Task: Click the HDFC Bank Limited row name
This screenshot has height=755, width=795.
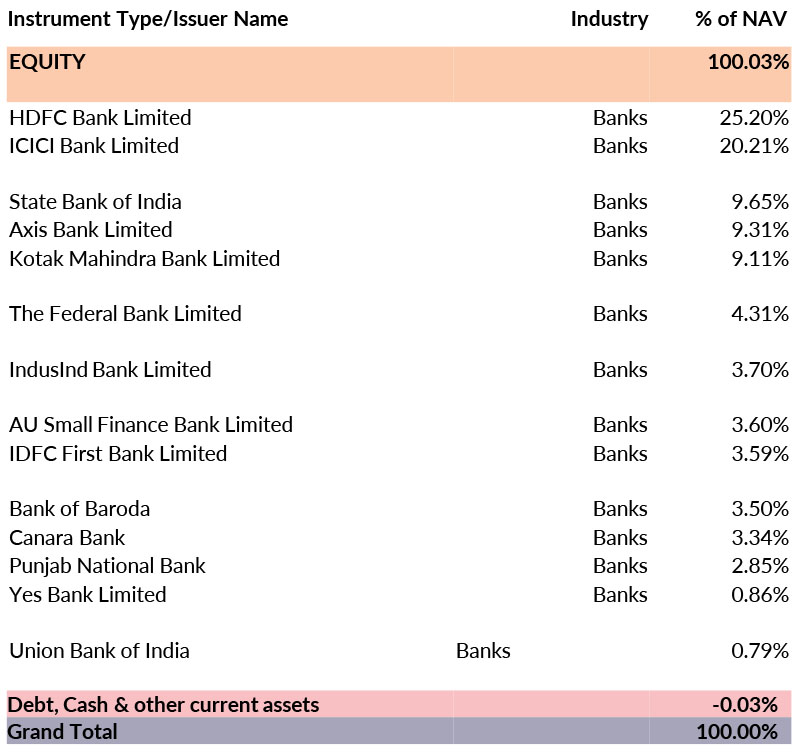Action: click(100, 118)
